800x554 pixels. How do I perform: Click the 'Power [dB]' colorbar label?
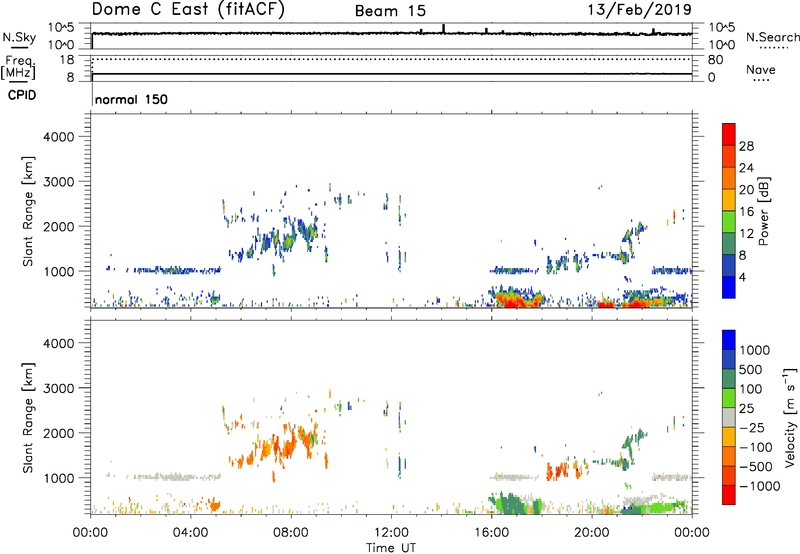click(763, 211)
